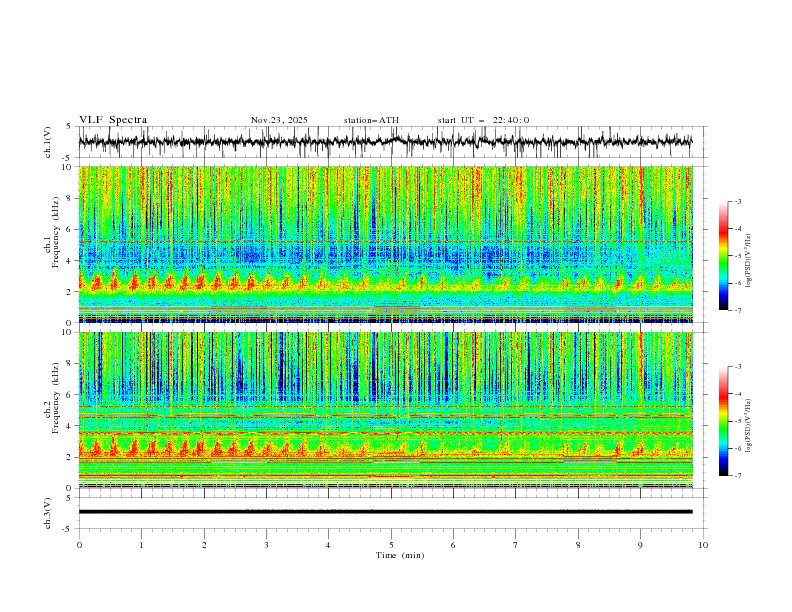The width and height of the screenshot is (792, 612).
Task: Click the 'start UT = 22:40:0' text
Action: point(483,120)
